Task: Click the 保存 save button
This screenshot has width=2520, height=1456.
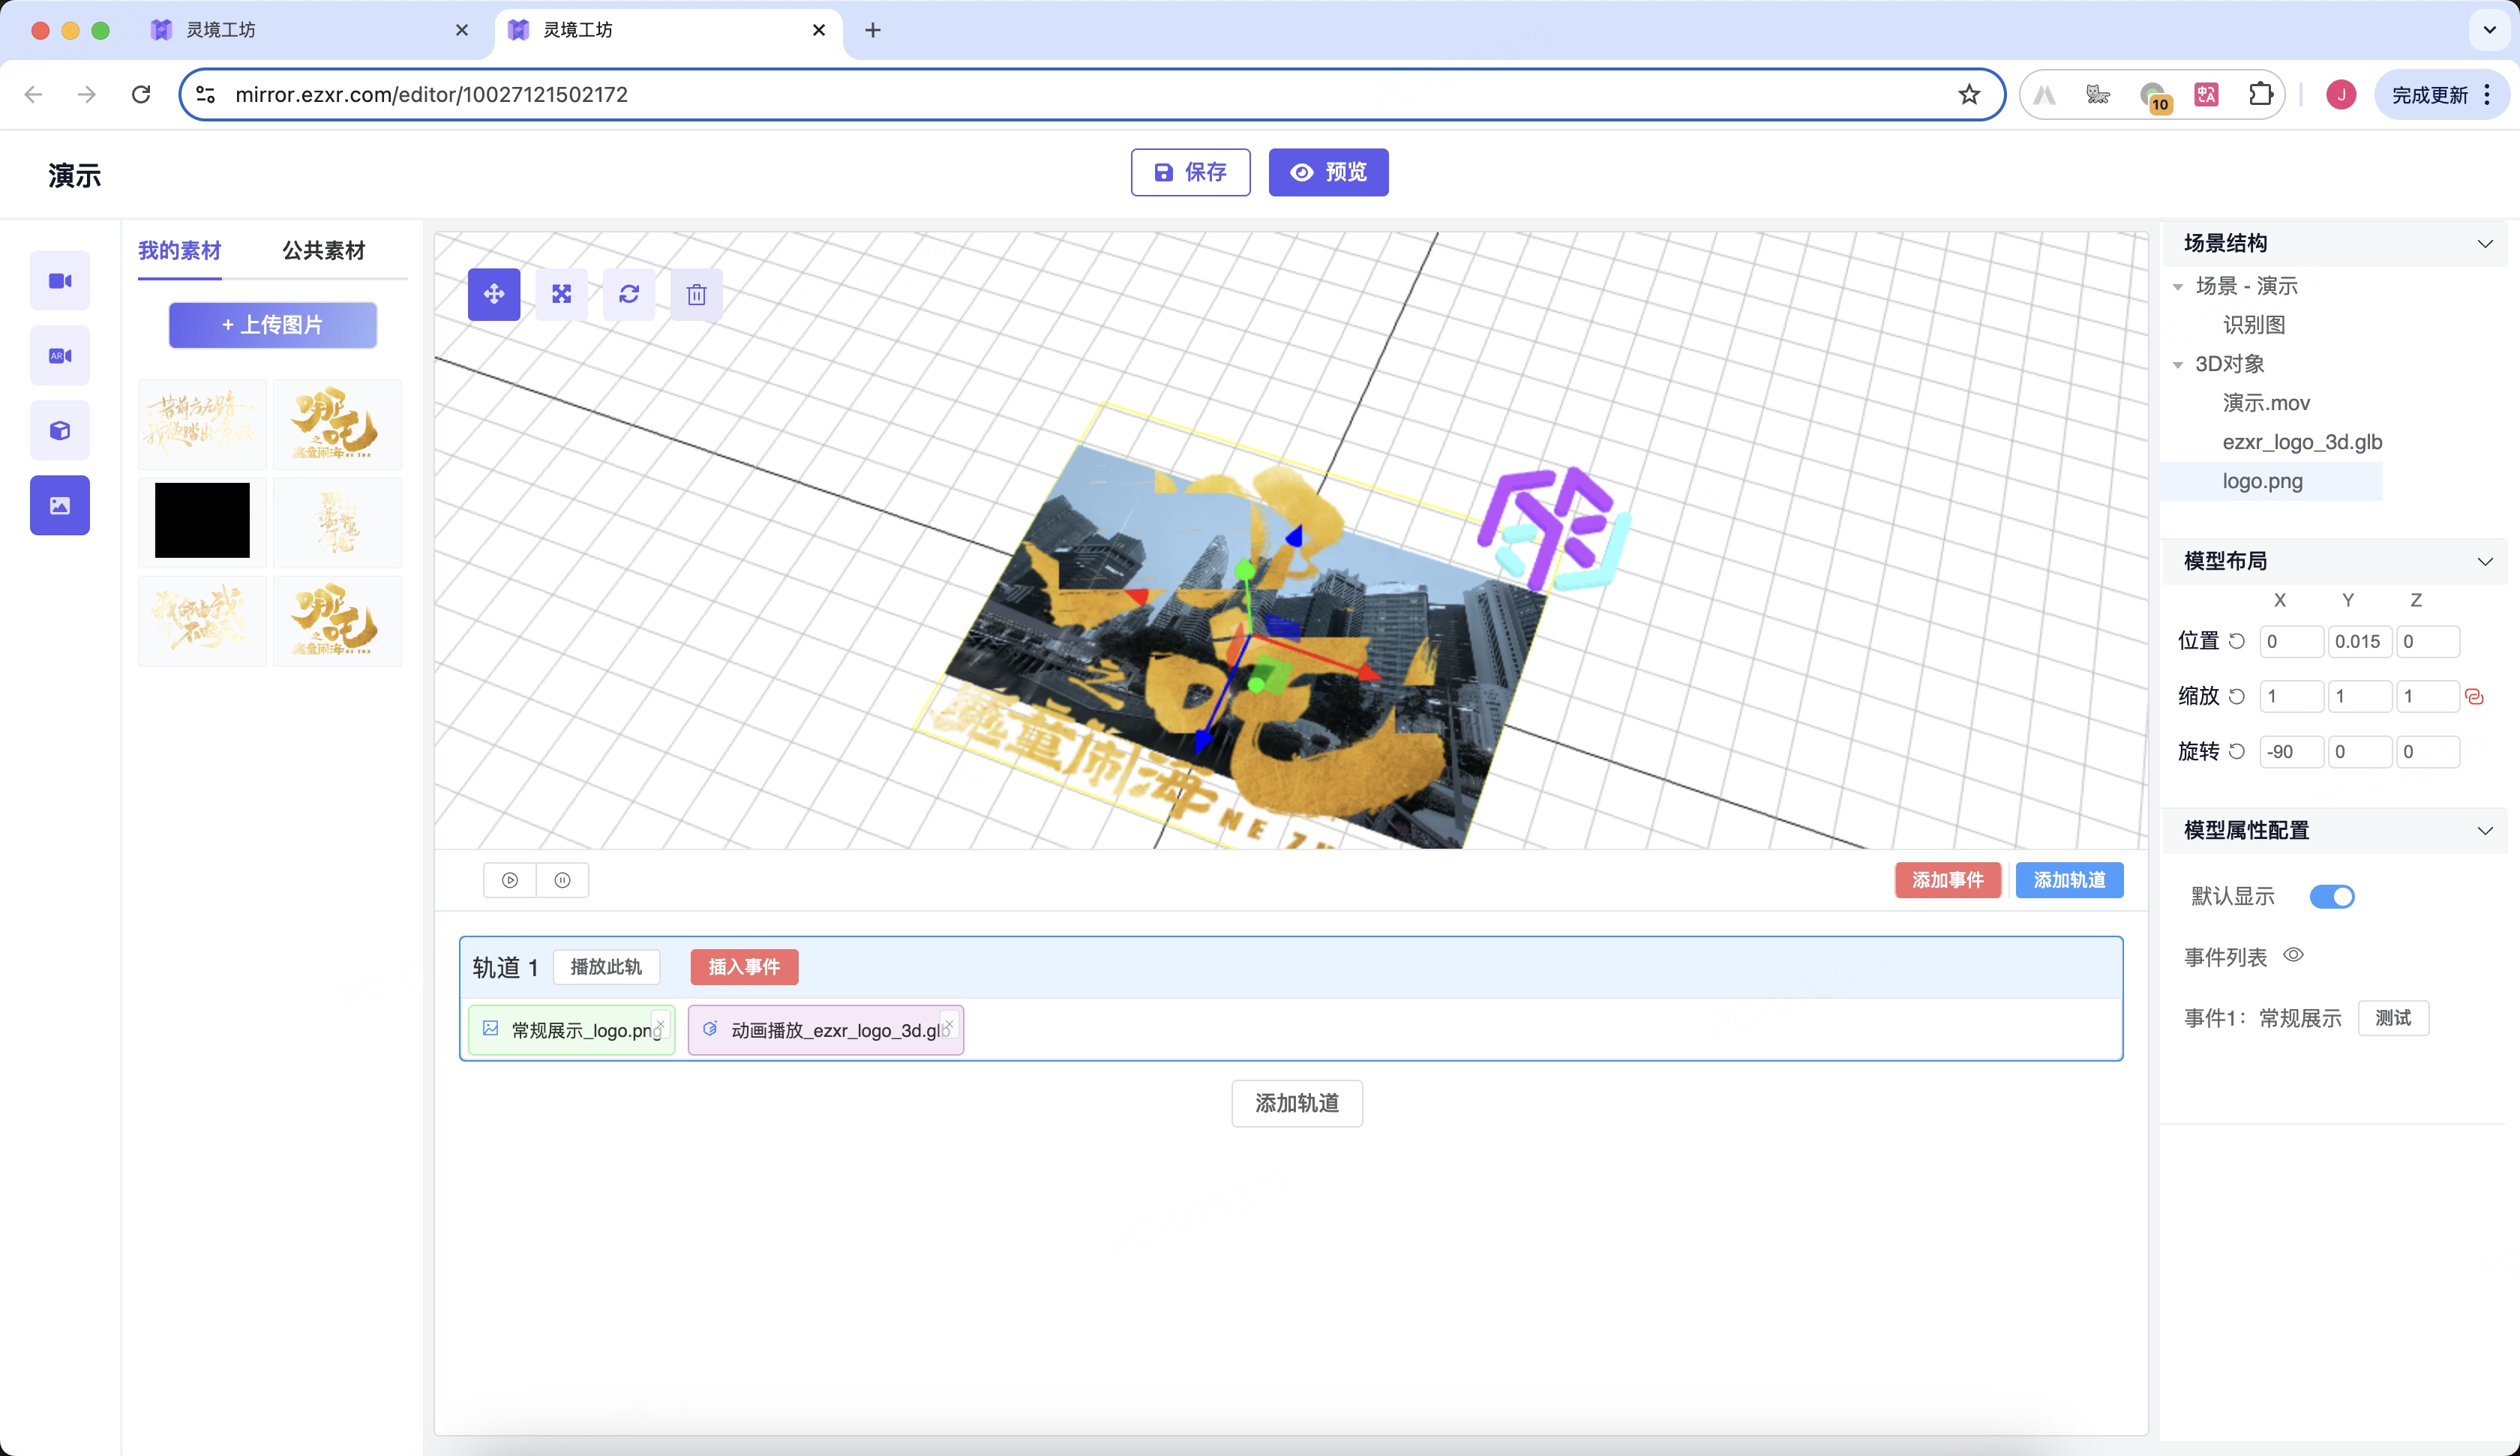Action: (x=1190, y=172)
